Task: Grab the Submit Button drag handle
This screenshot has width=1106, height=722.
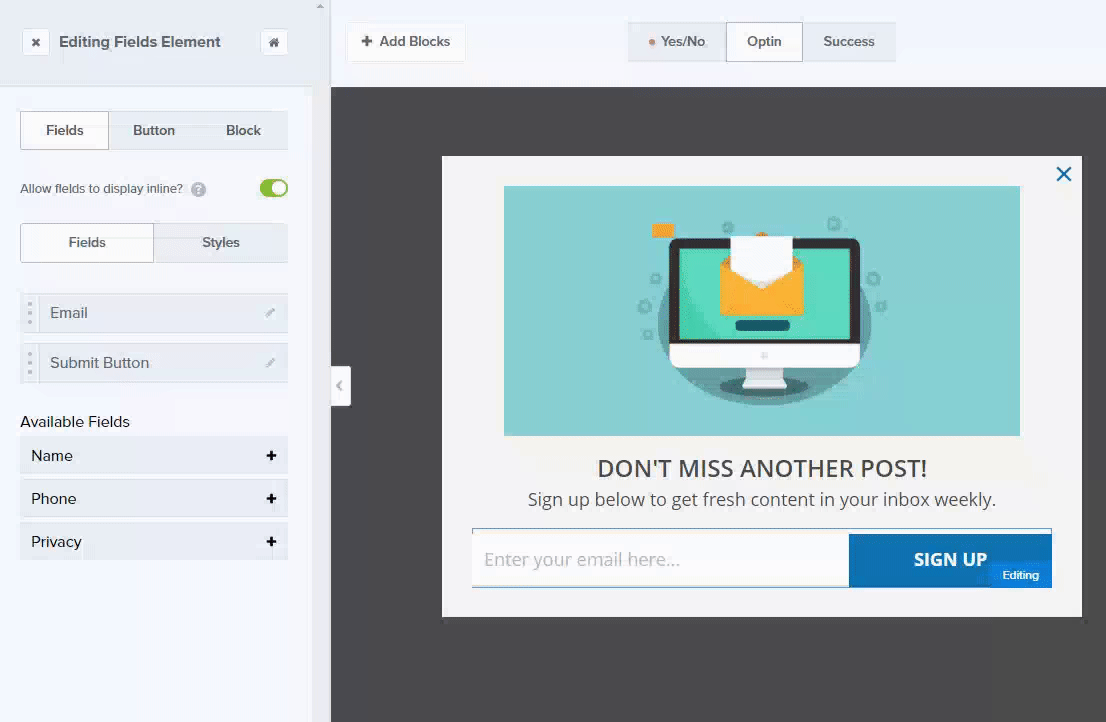Action: (30, 363)
